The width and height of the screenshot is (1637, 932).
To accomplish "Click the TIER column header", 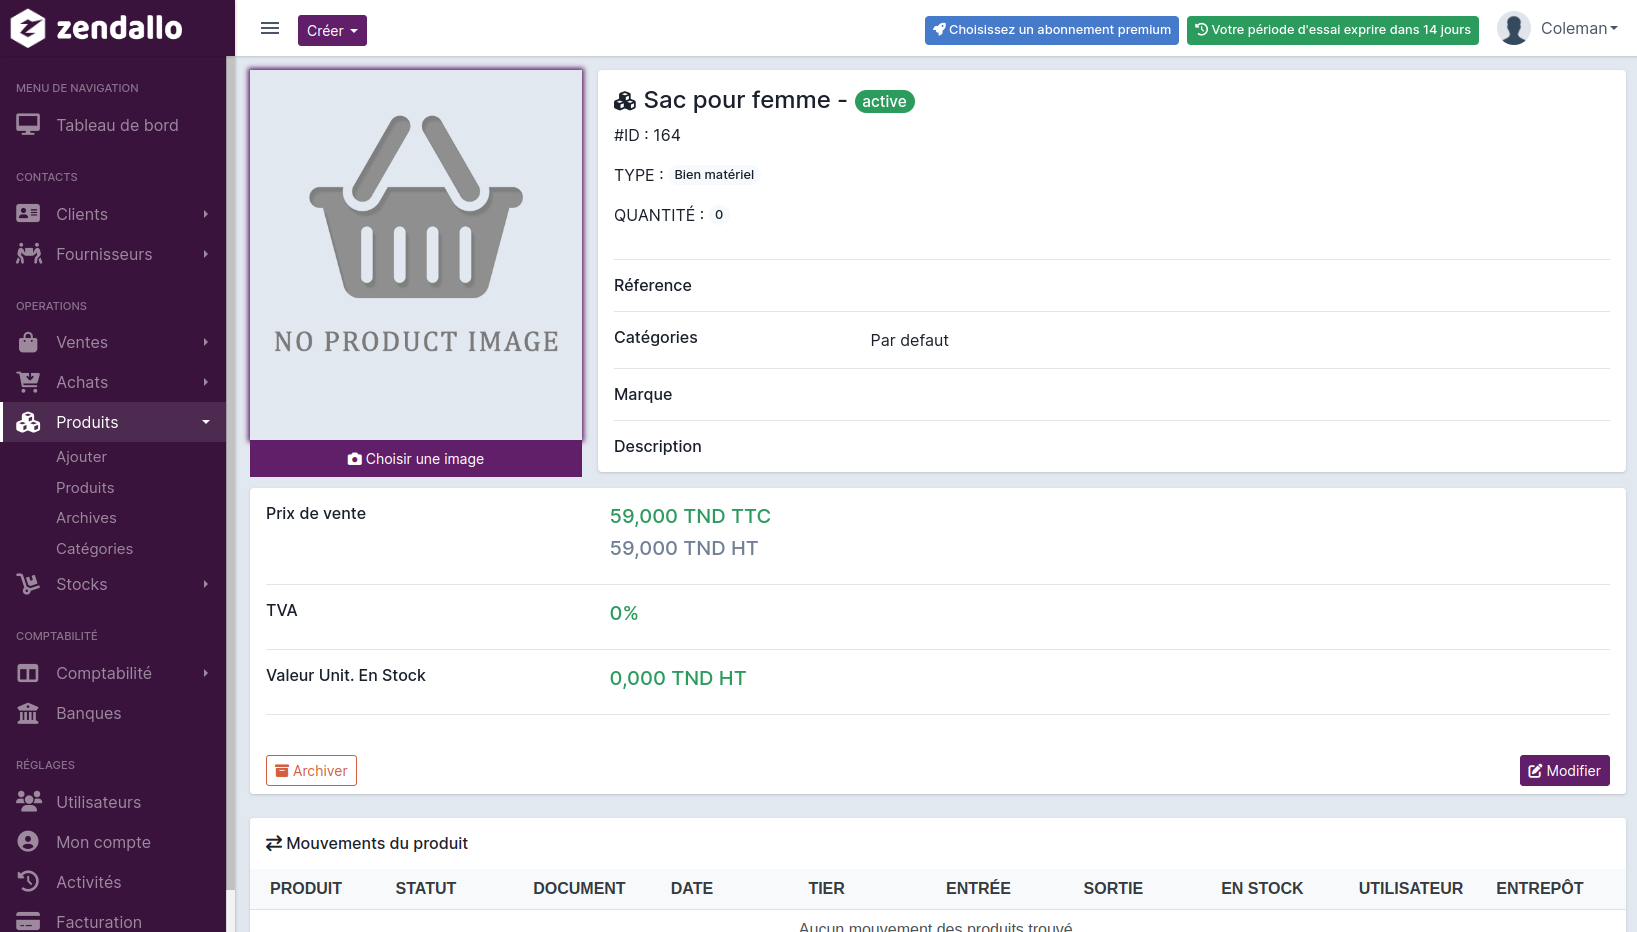I will (827, 888).
